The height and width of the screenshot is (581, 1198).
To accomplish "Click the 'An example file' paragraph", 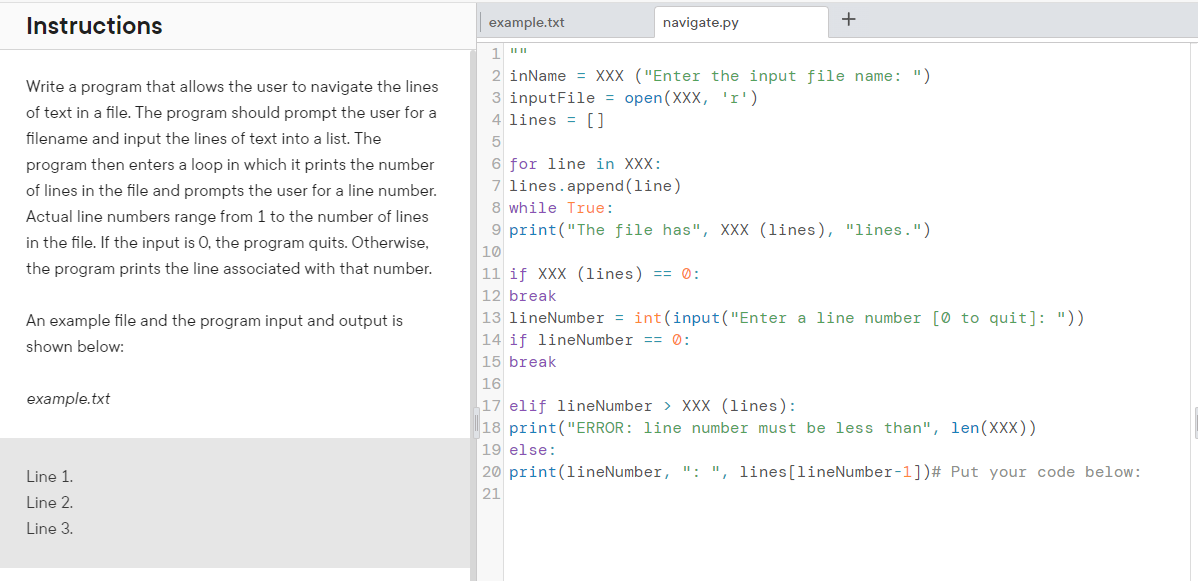I will coord(214,334).
